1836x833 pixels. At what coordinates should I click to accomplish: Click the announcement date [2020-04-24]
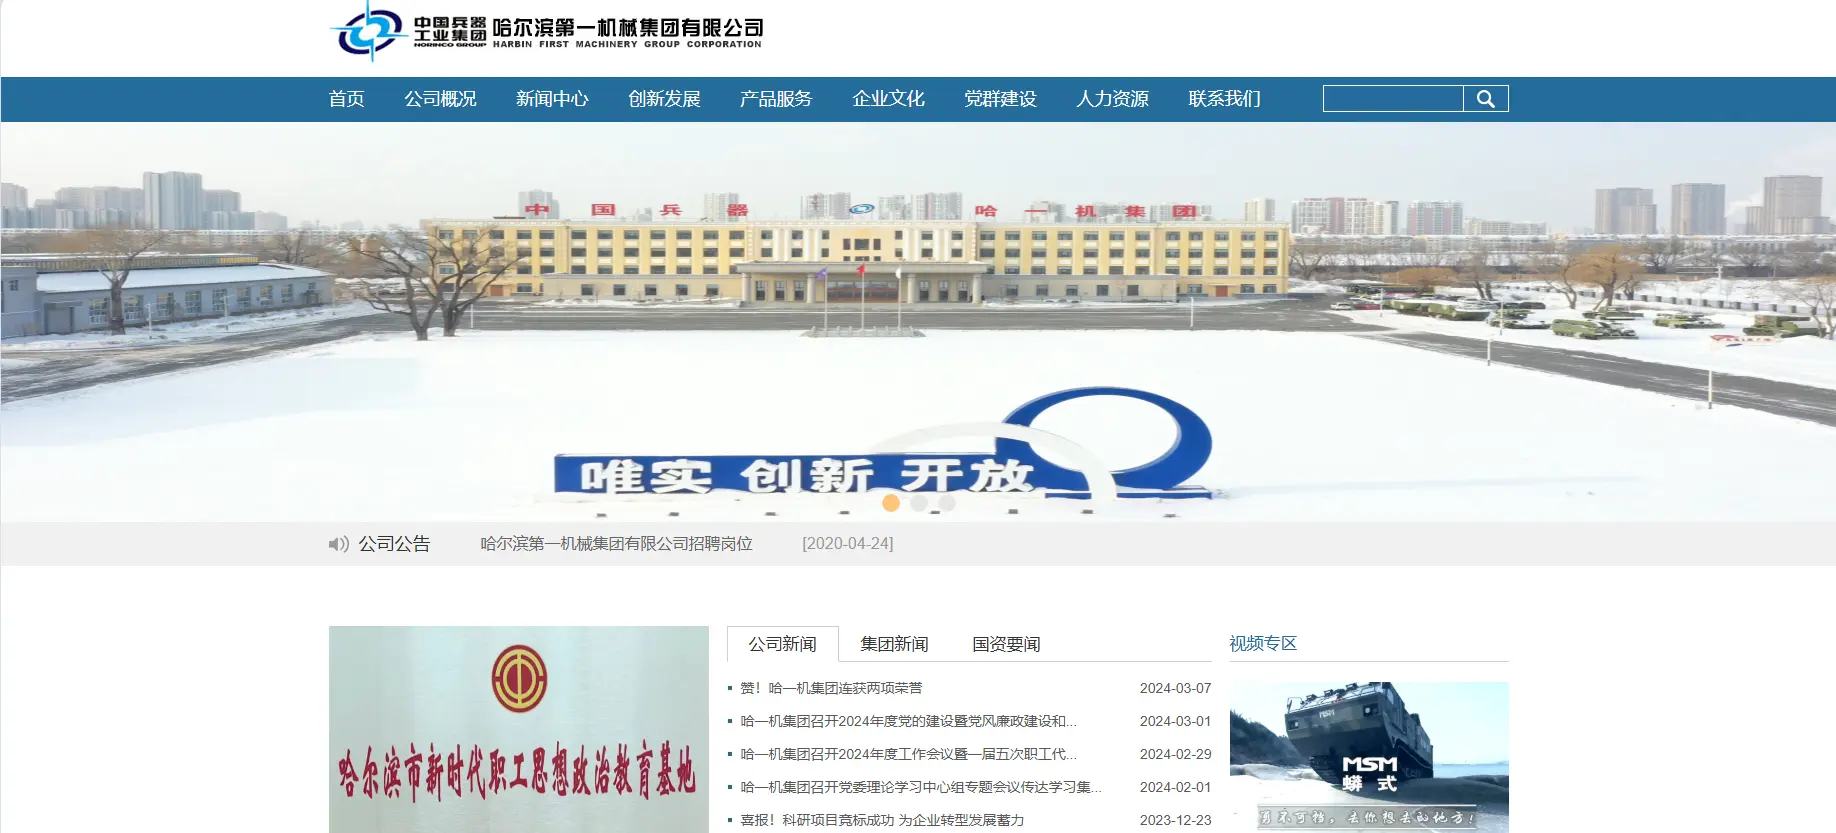tap(848, 544)
